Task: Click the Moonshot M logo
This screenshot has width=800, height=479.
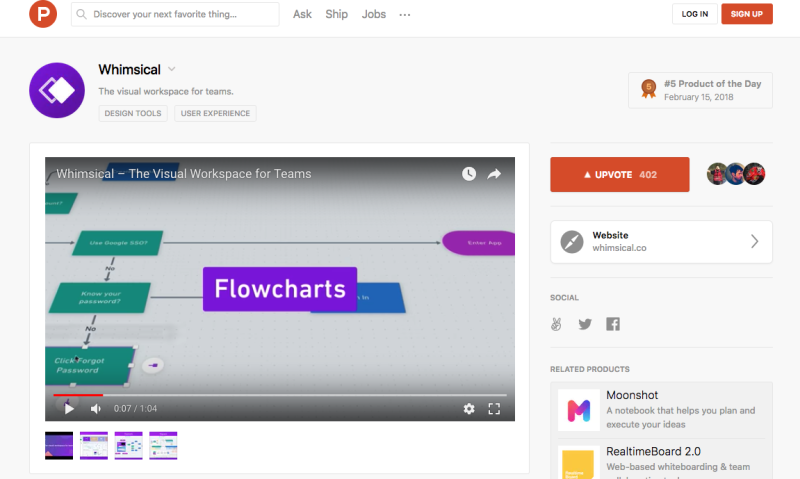Action: 579,410
